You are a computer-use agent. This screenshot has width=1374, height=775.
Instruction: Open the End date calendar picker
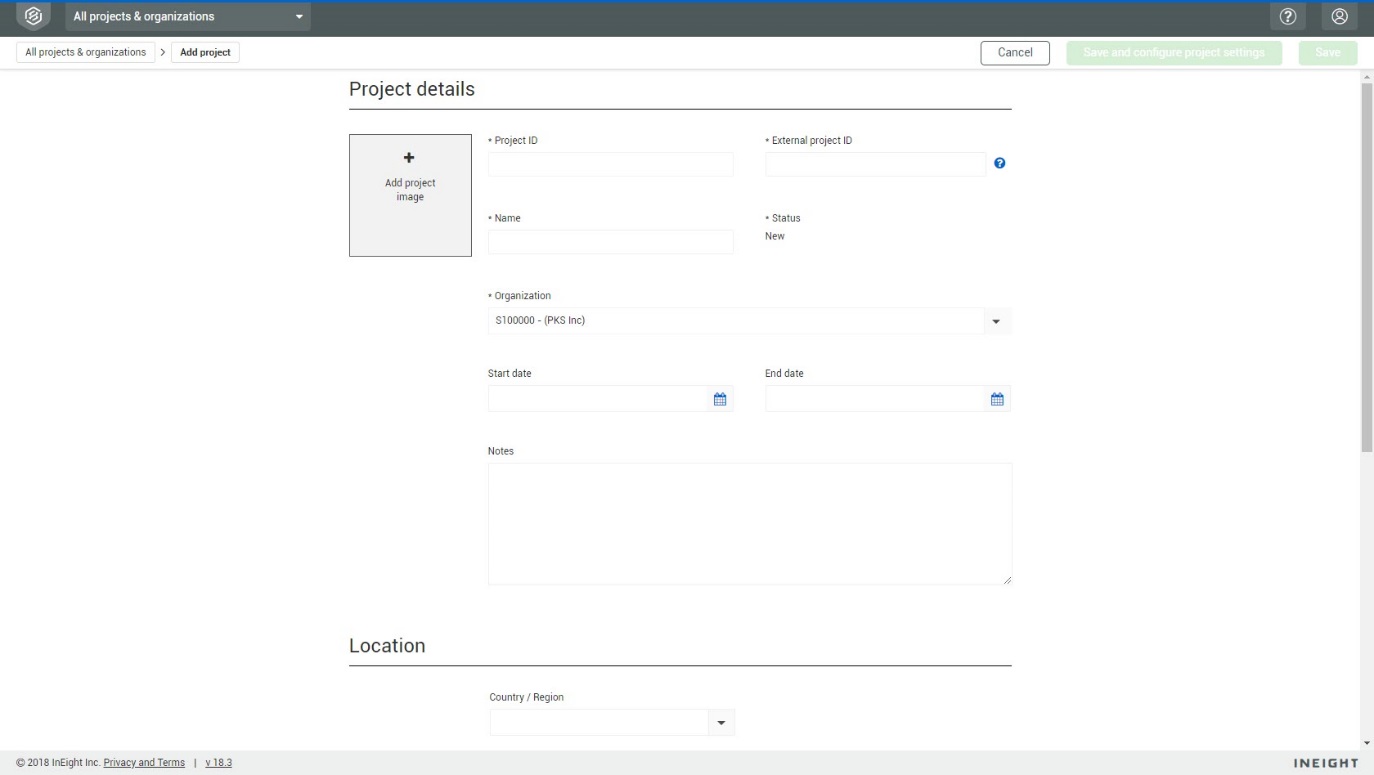[996, 398]
